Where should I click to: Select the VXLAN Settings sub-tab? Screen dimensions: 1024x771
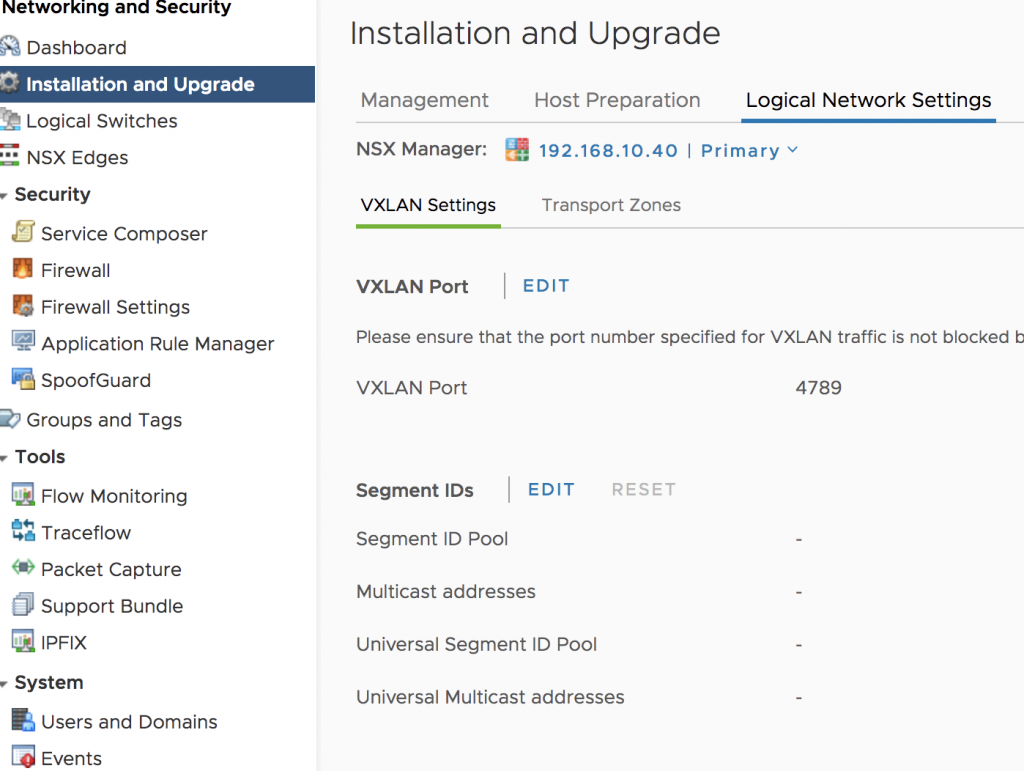click(428, 205)
